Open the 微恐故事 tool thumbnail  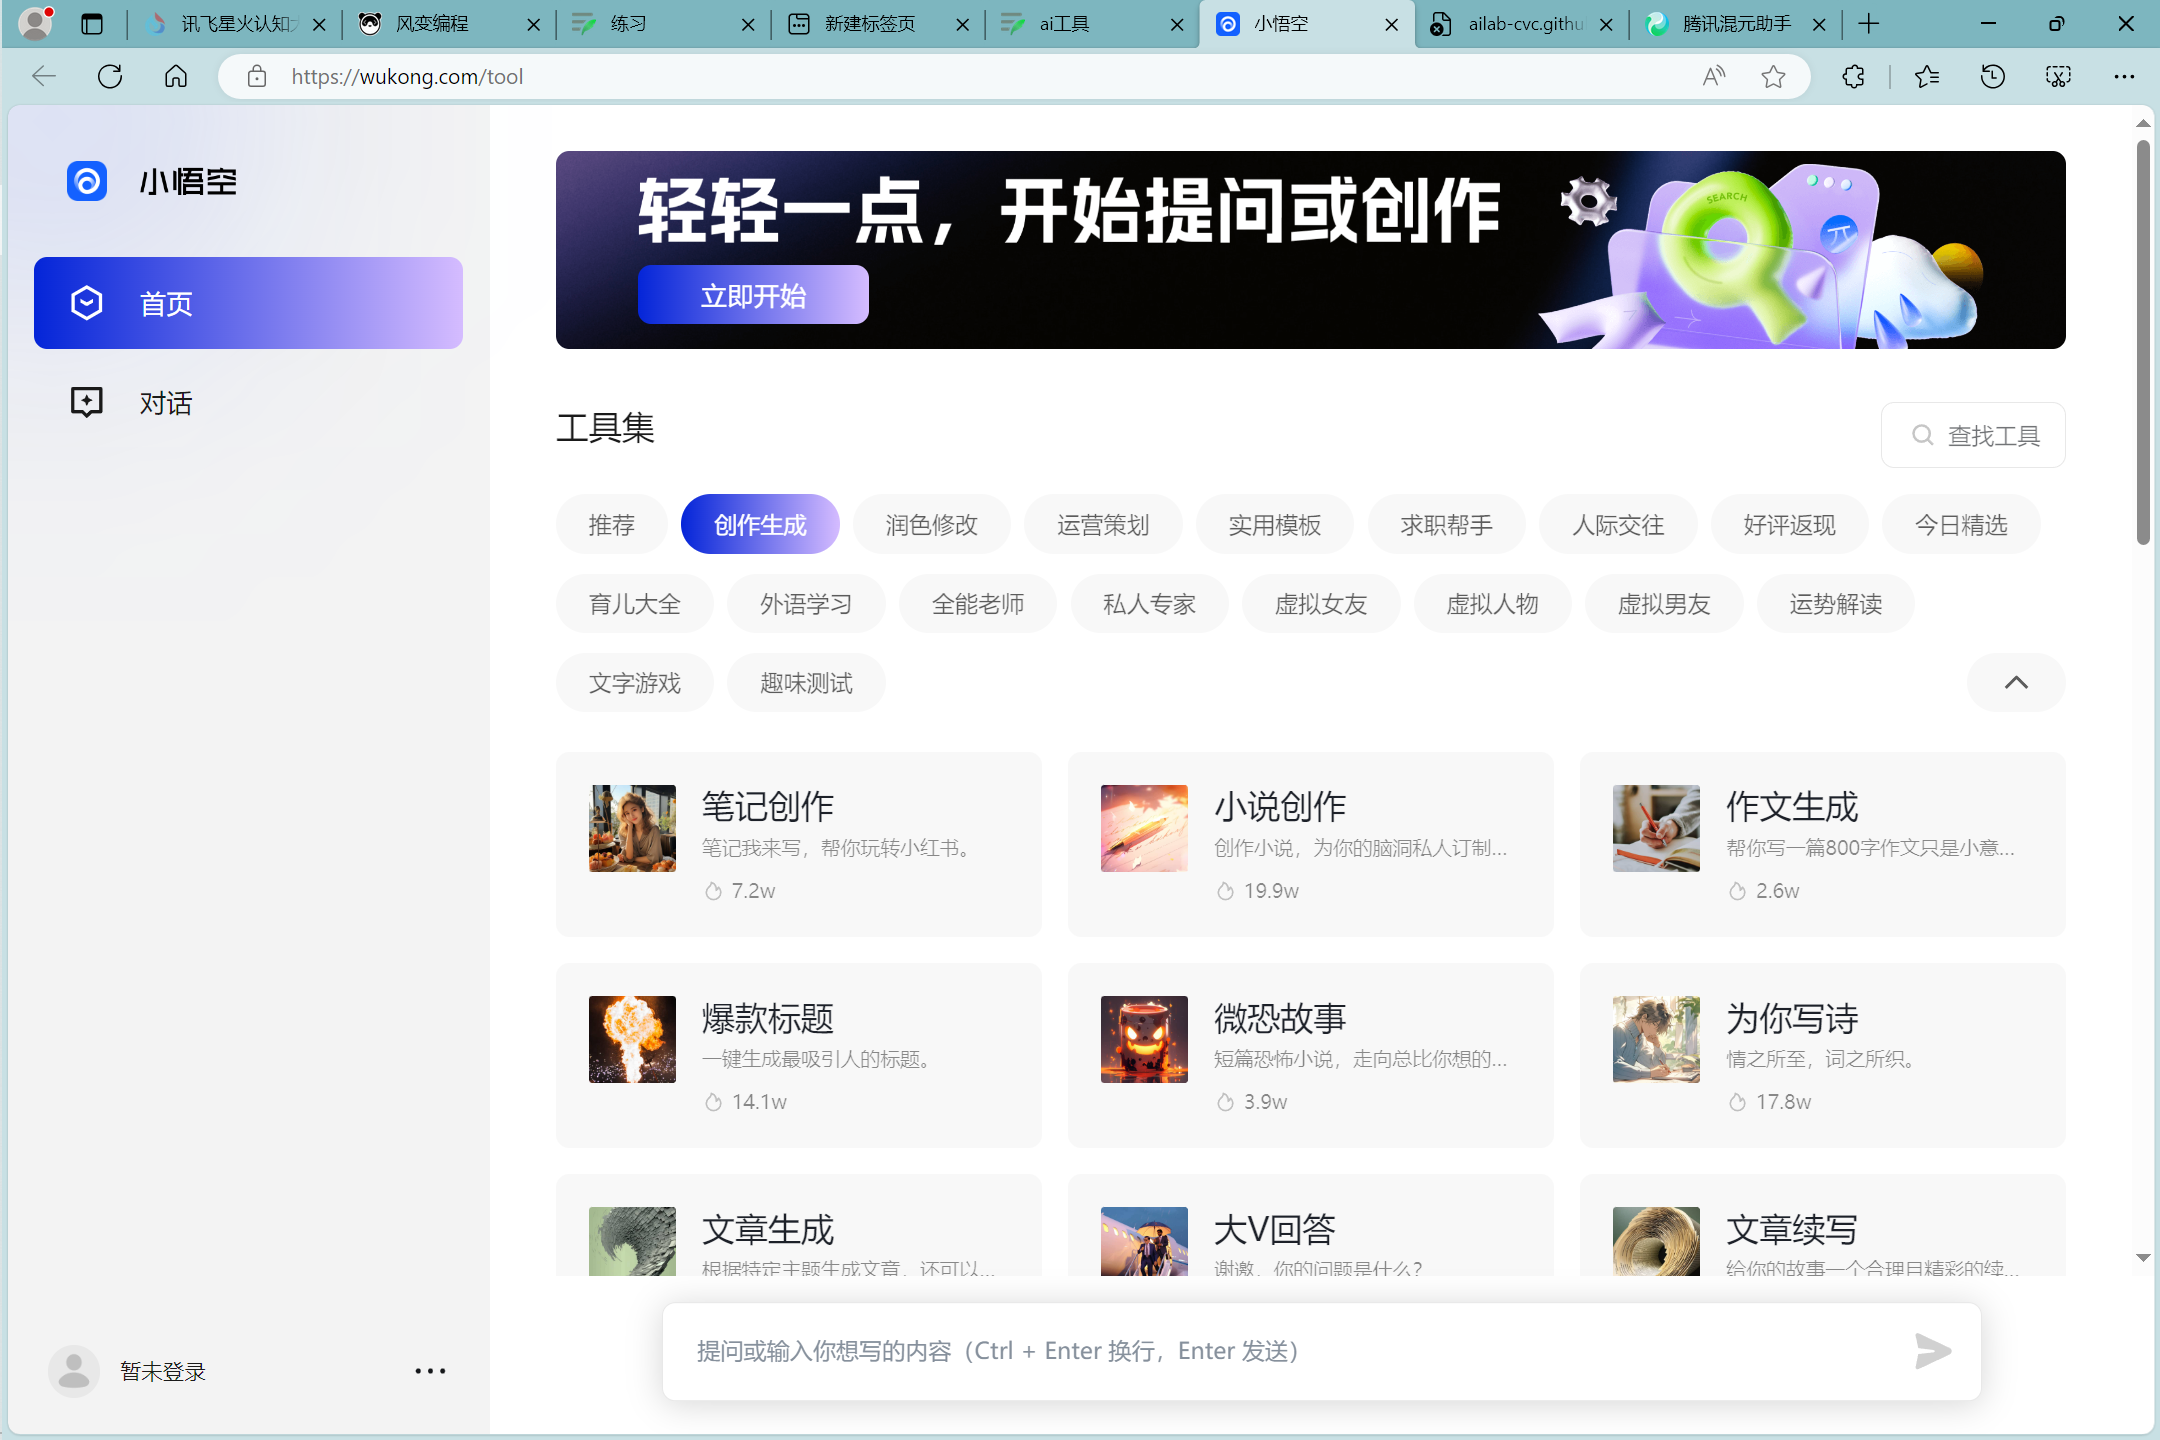(x=1144, y=1039)
